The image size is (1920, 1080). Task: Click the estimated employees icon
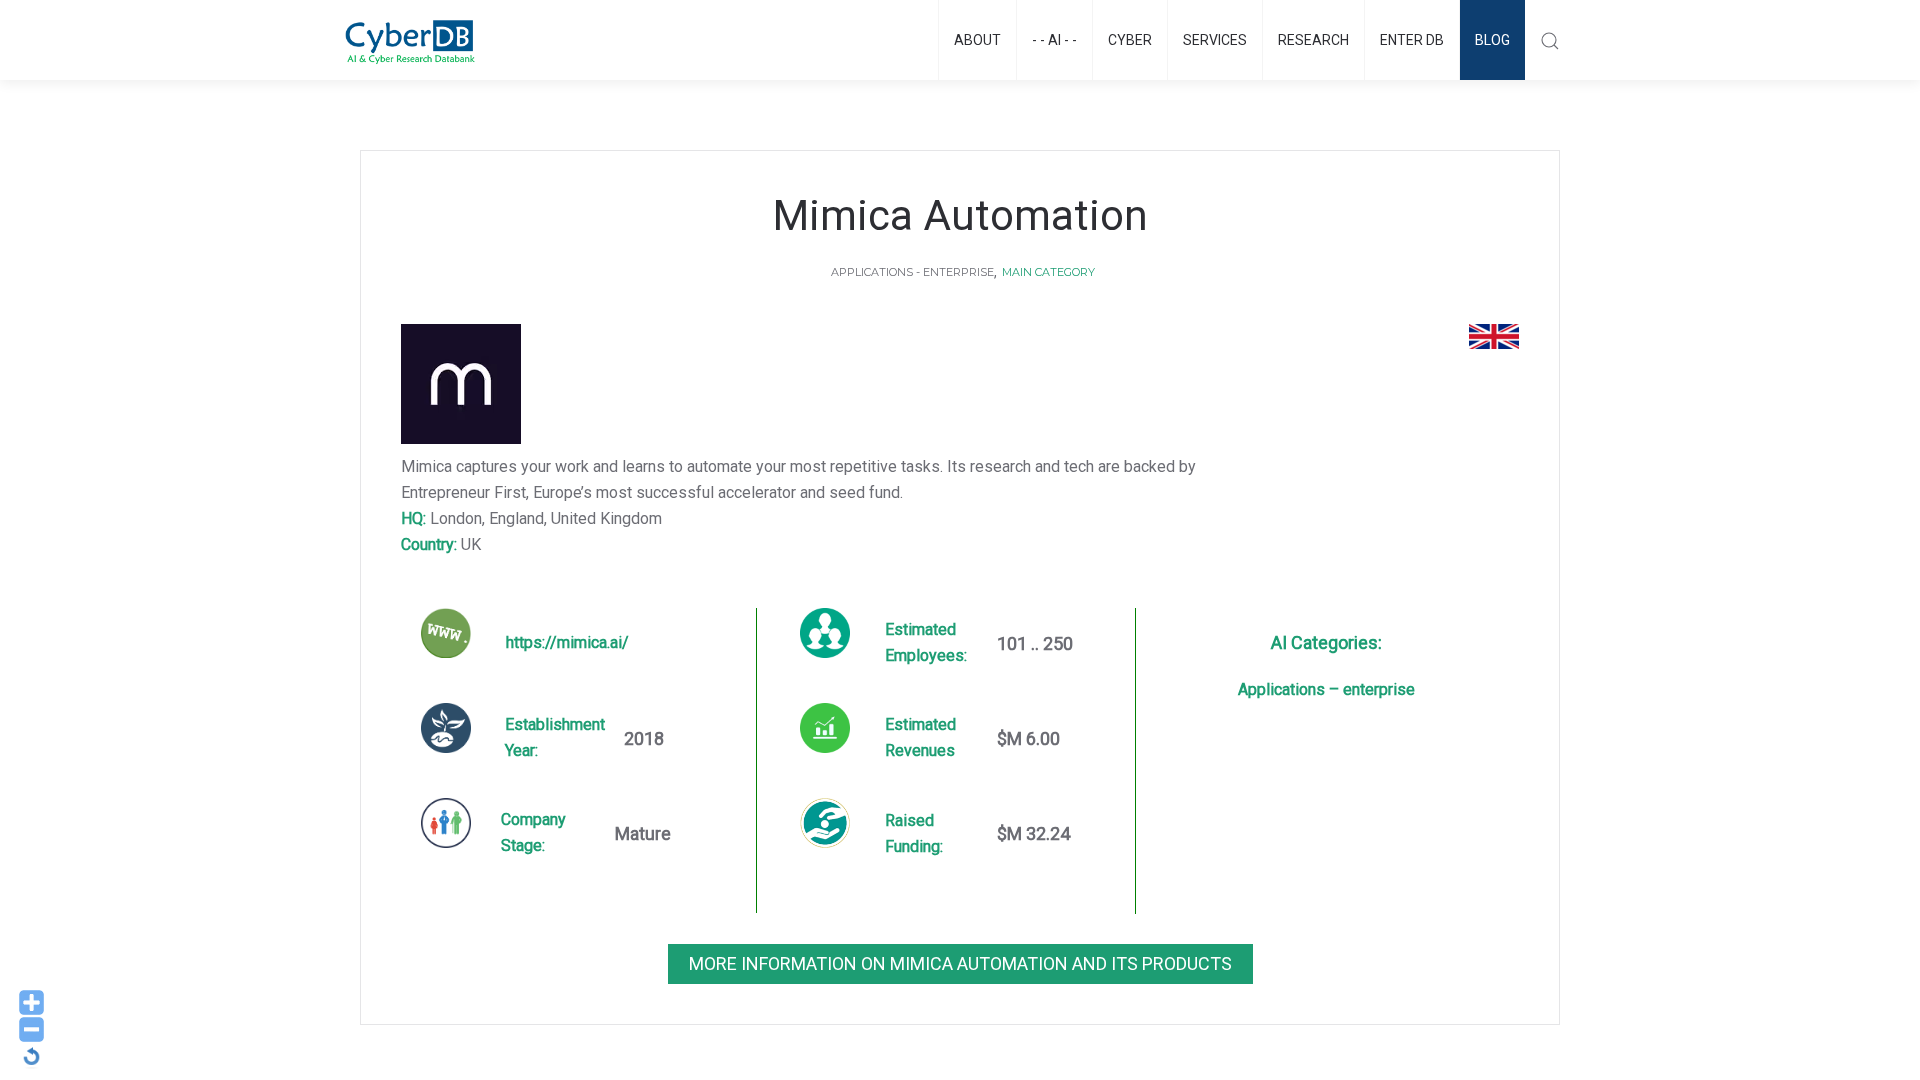pos(825,633)
